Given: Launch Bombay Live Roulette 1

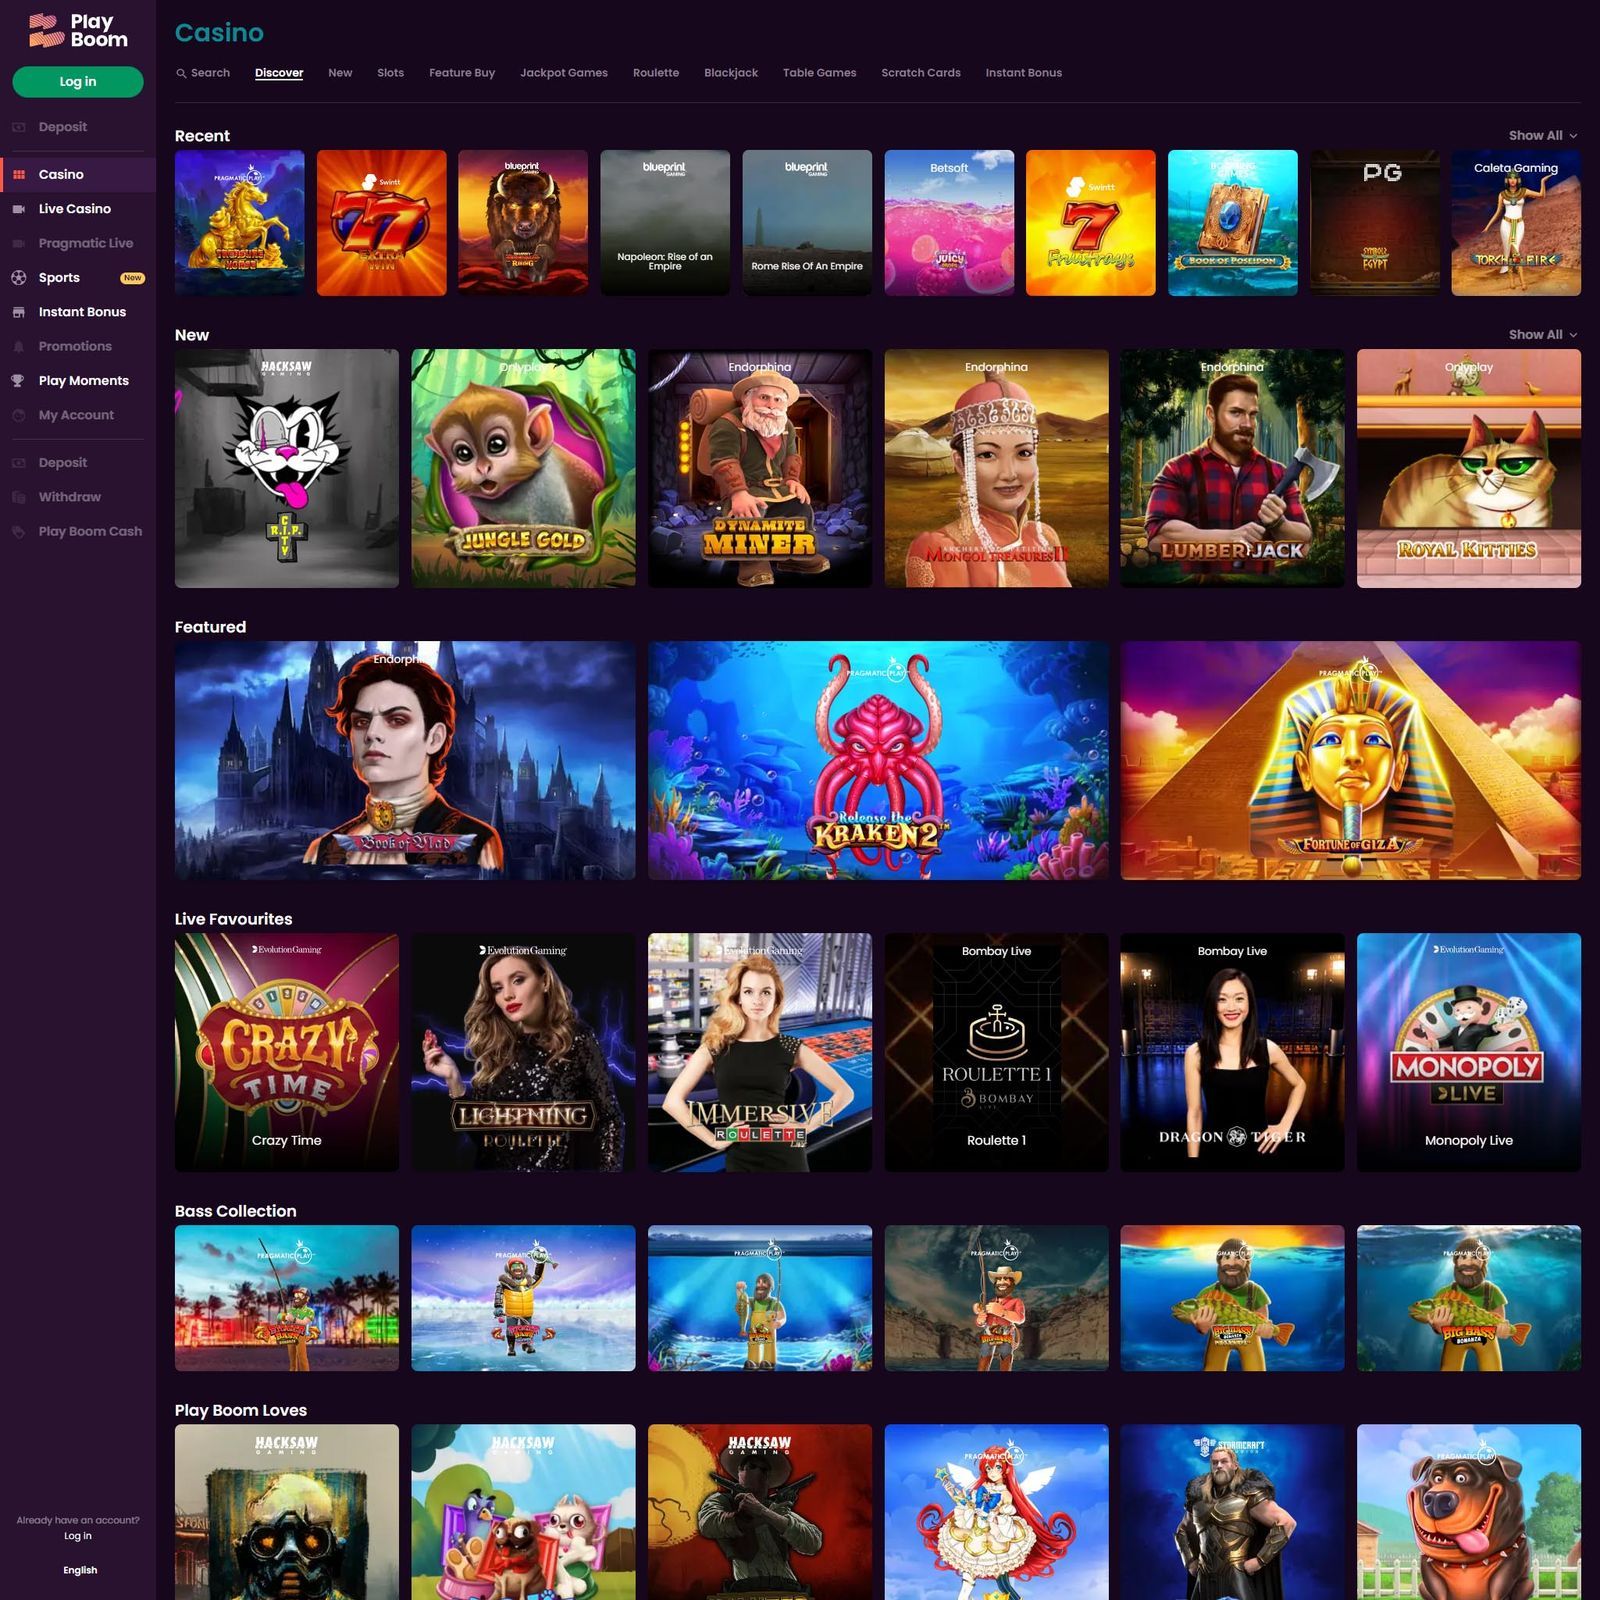Looking at the screenshot, I should [996, 1053].
